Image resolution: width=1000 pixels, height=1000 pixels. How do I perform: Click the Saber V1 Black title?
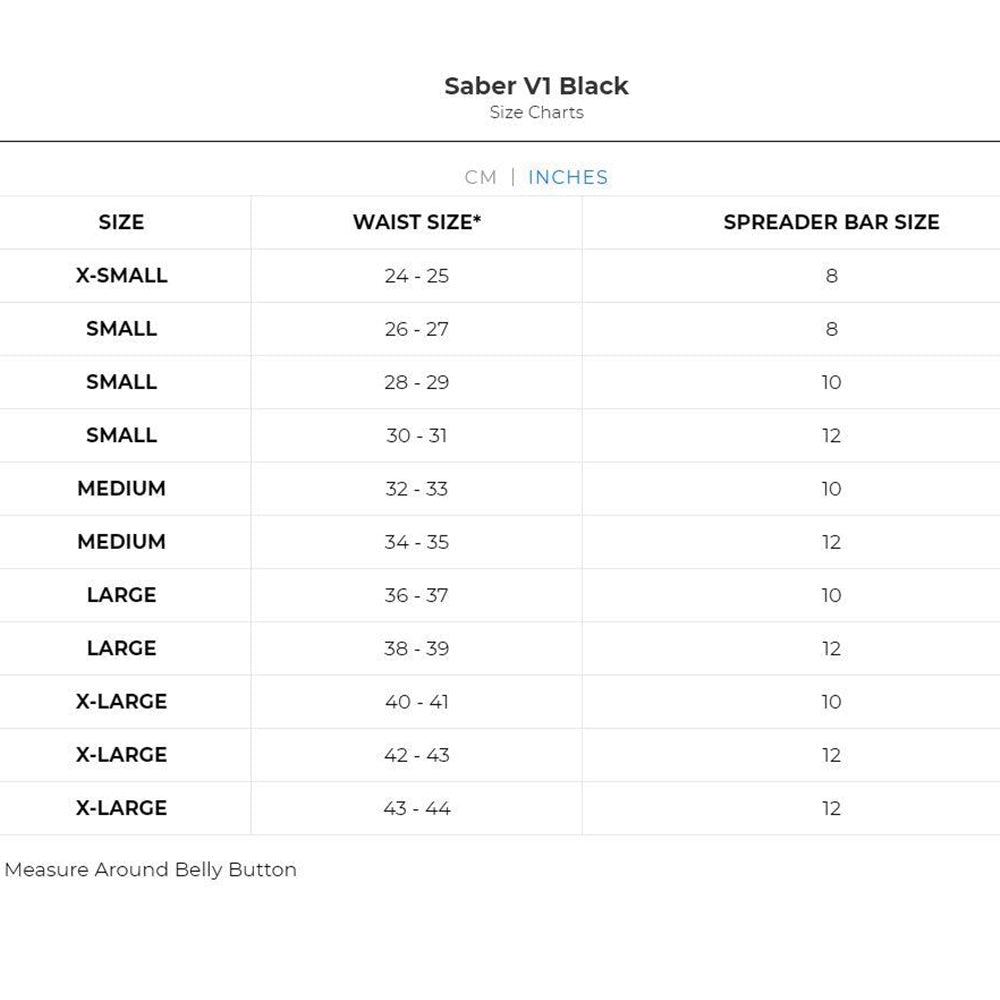tap(536, 86)
